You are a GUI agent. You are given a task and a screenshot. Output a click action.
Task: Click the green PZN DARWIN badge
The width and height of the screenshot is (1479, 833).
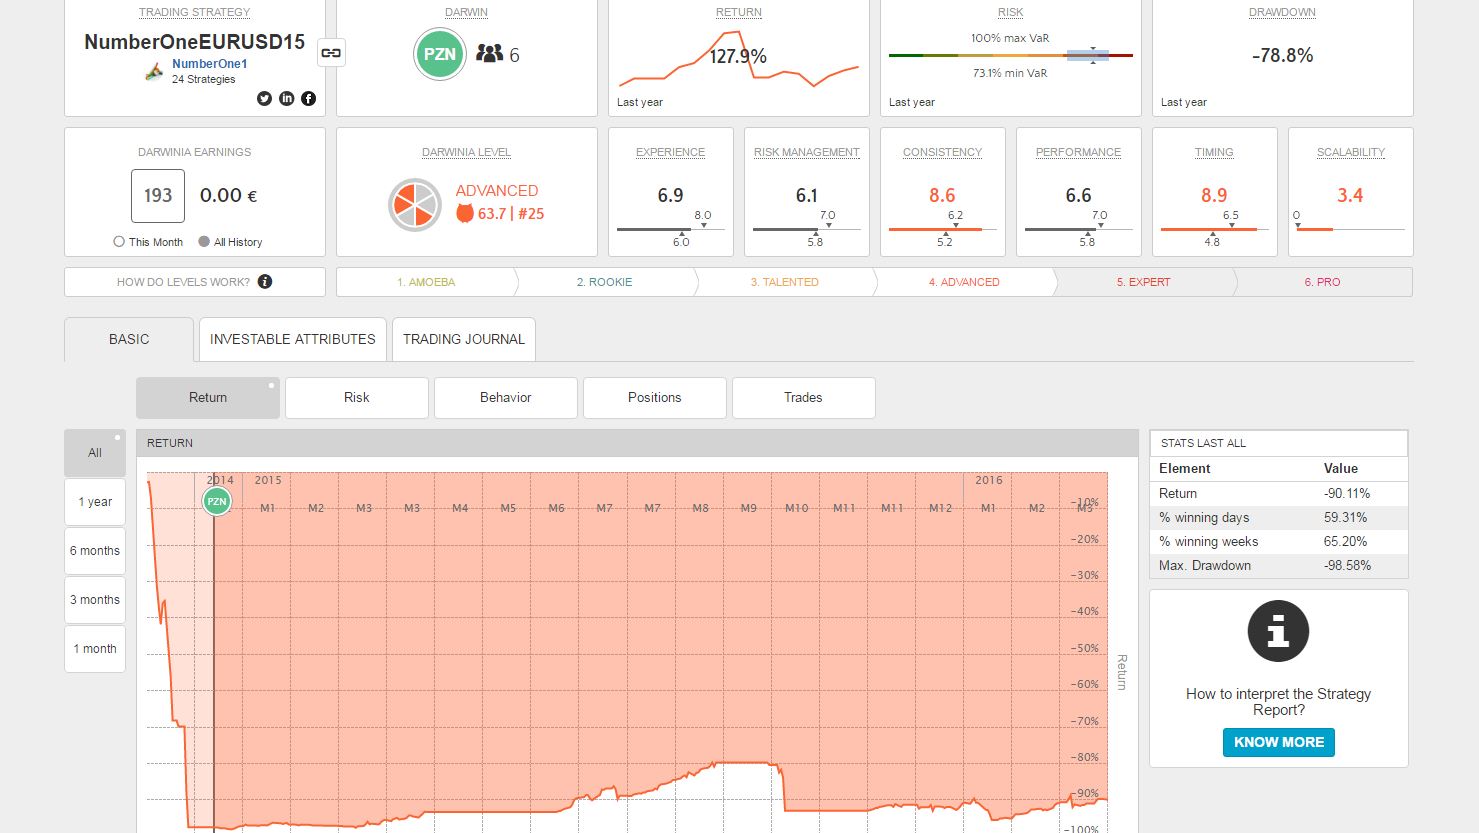point(439,55)
